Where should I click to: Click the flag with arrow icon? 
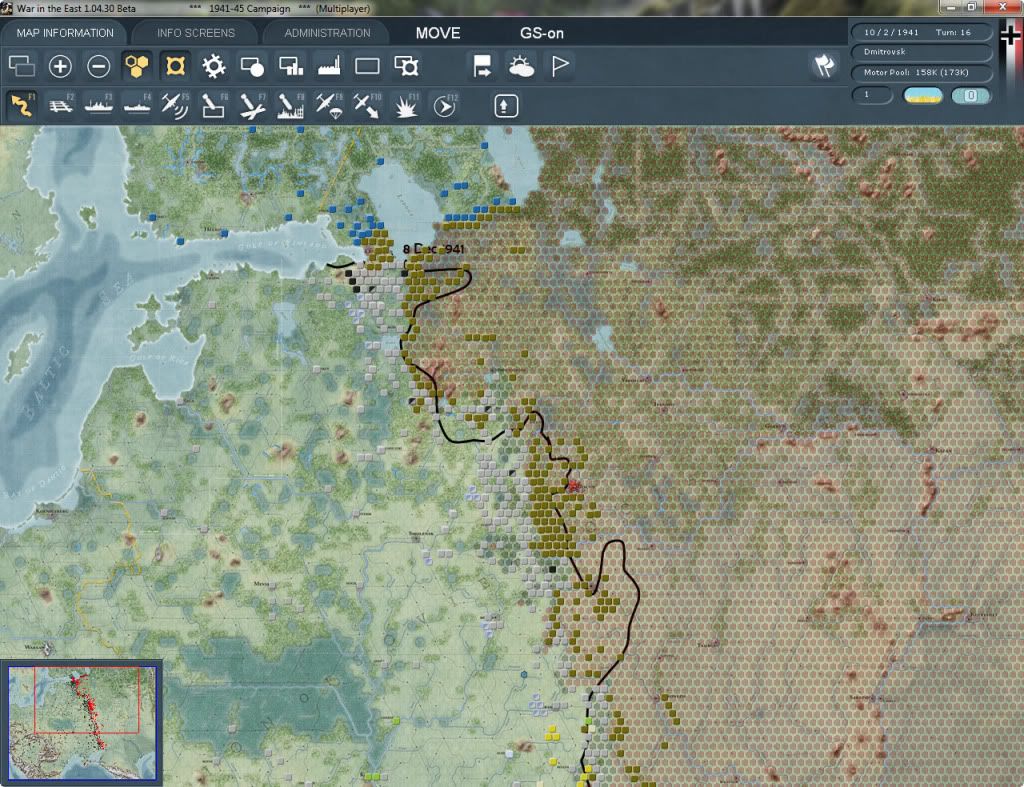pyautogui.click(x=482, y=66)
